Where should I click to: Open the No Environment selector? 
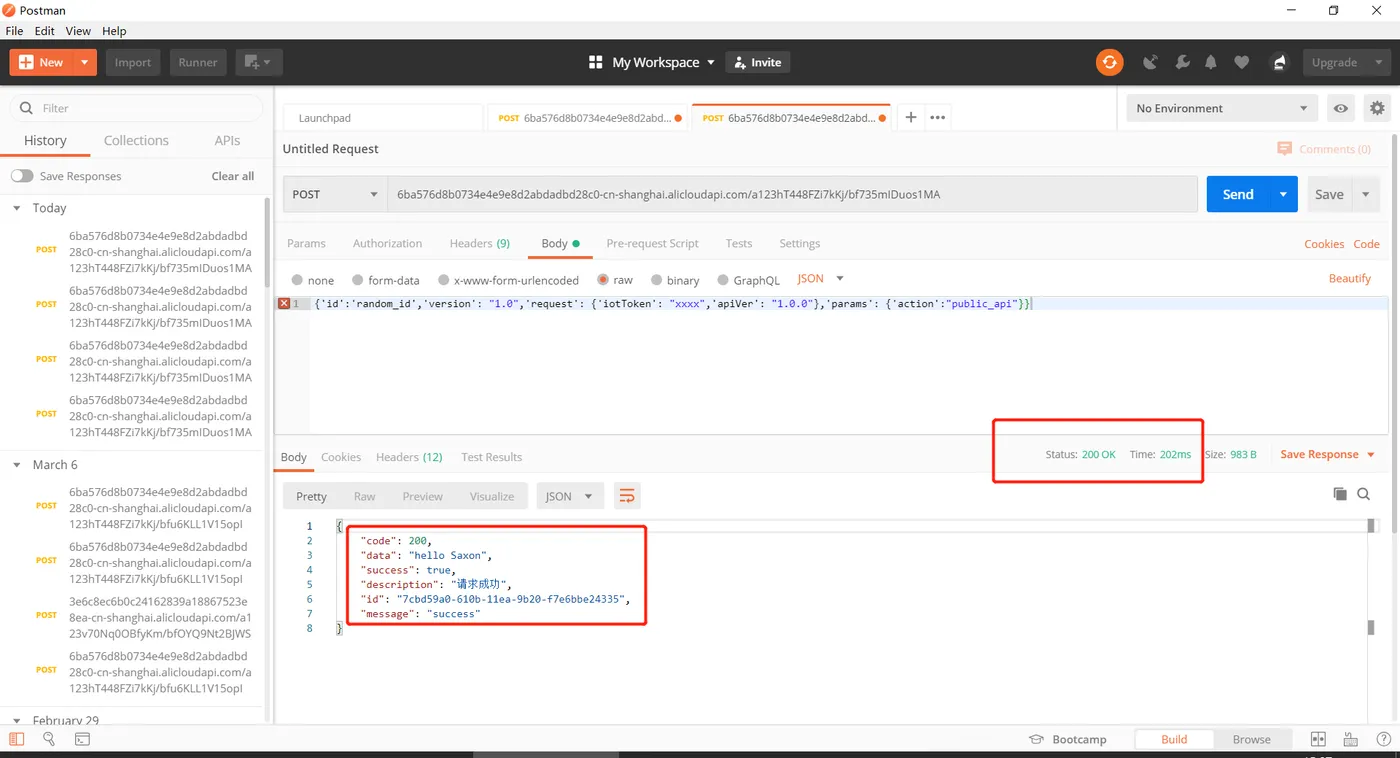(x=1222, y=108)
